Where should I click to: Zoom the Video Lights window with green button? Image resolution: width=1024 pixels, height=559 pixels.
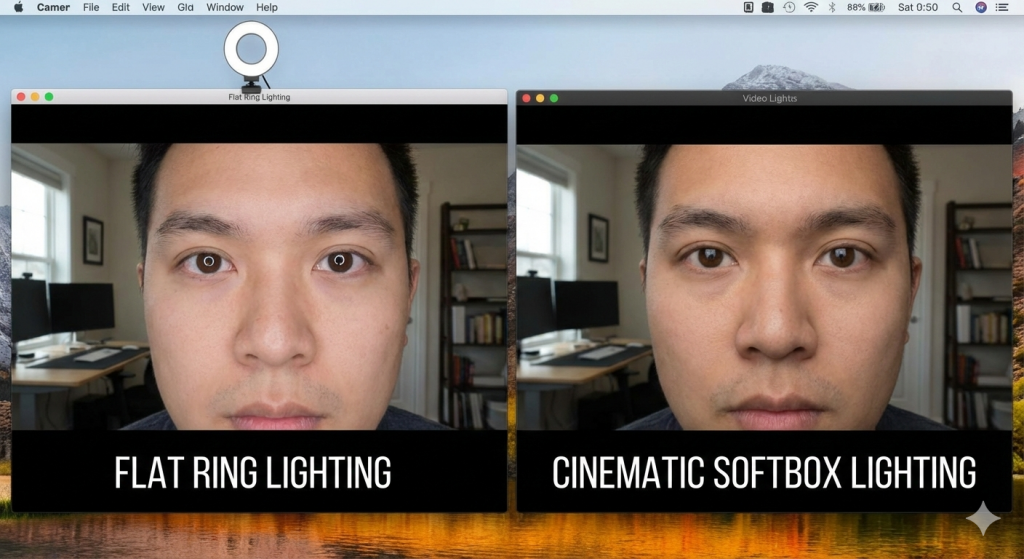(x=554, y=98)
